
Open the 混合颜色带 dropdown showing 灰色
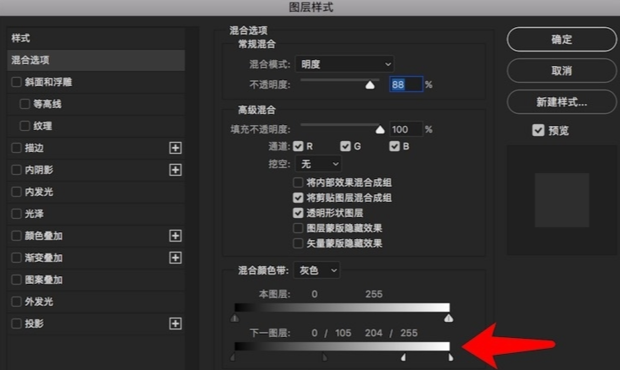pyautogui.click(x=317, y=270)
